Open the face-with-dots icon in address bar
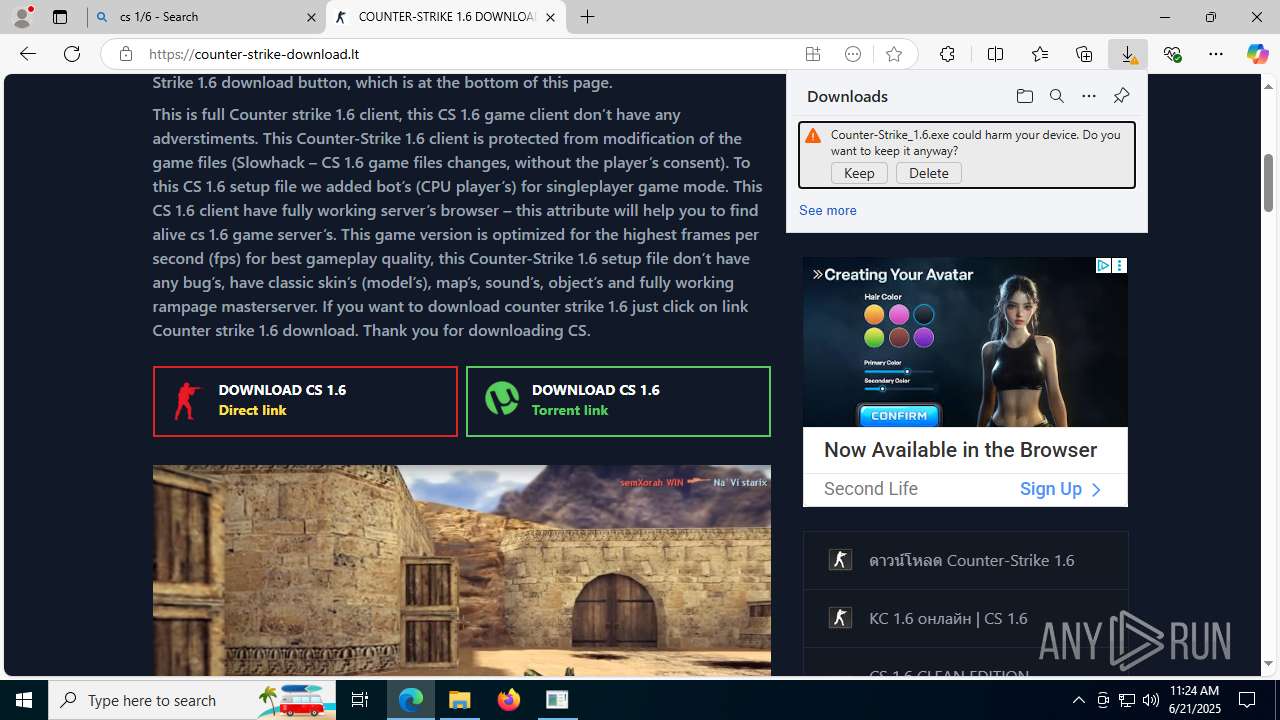Viewport: 1280px width, 720px height. pyautogui.click(x=853, y=54)
